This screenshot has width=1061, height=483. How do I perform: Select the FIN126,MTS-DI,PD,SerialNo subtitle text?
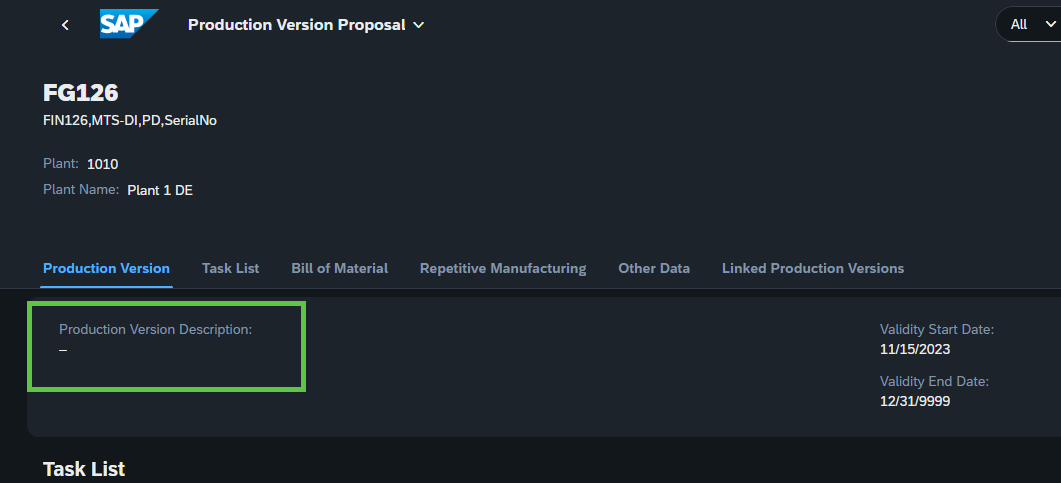point(130,121)
